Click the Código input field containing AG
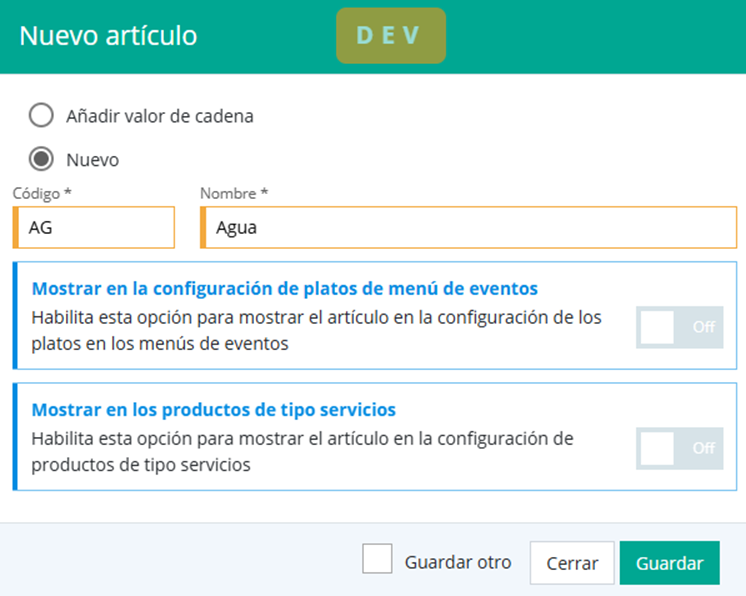Viewport: 746px width, 596px height. [96, 228]
